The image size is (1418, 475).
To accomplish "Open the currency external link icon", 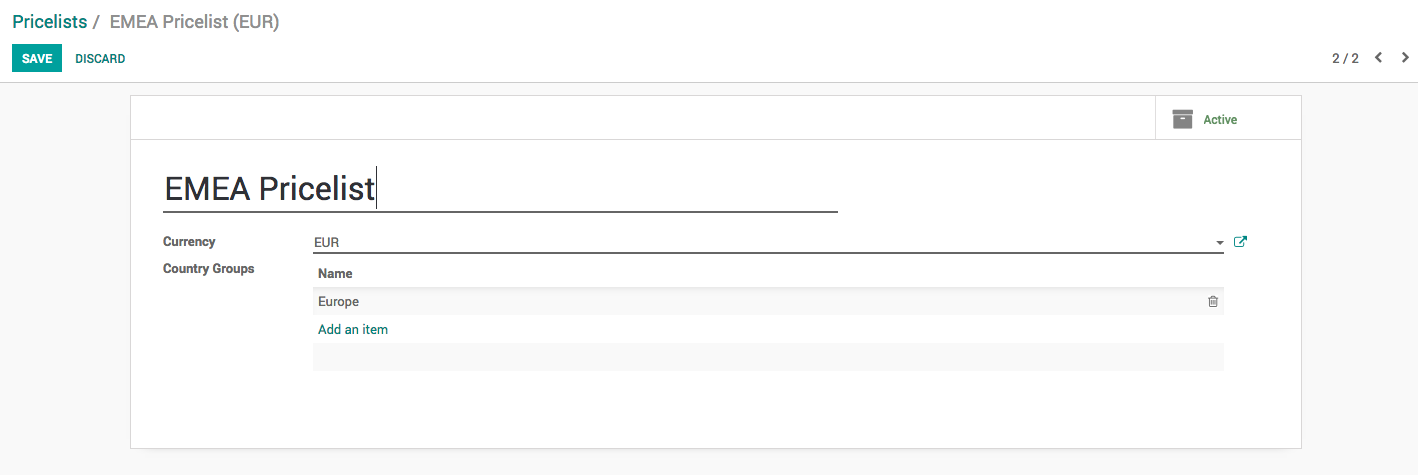I will coord(1240,242).
